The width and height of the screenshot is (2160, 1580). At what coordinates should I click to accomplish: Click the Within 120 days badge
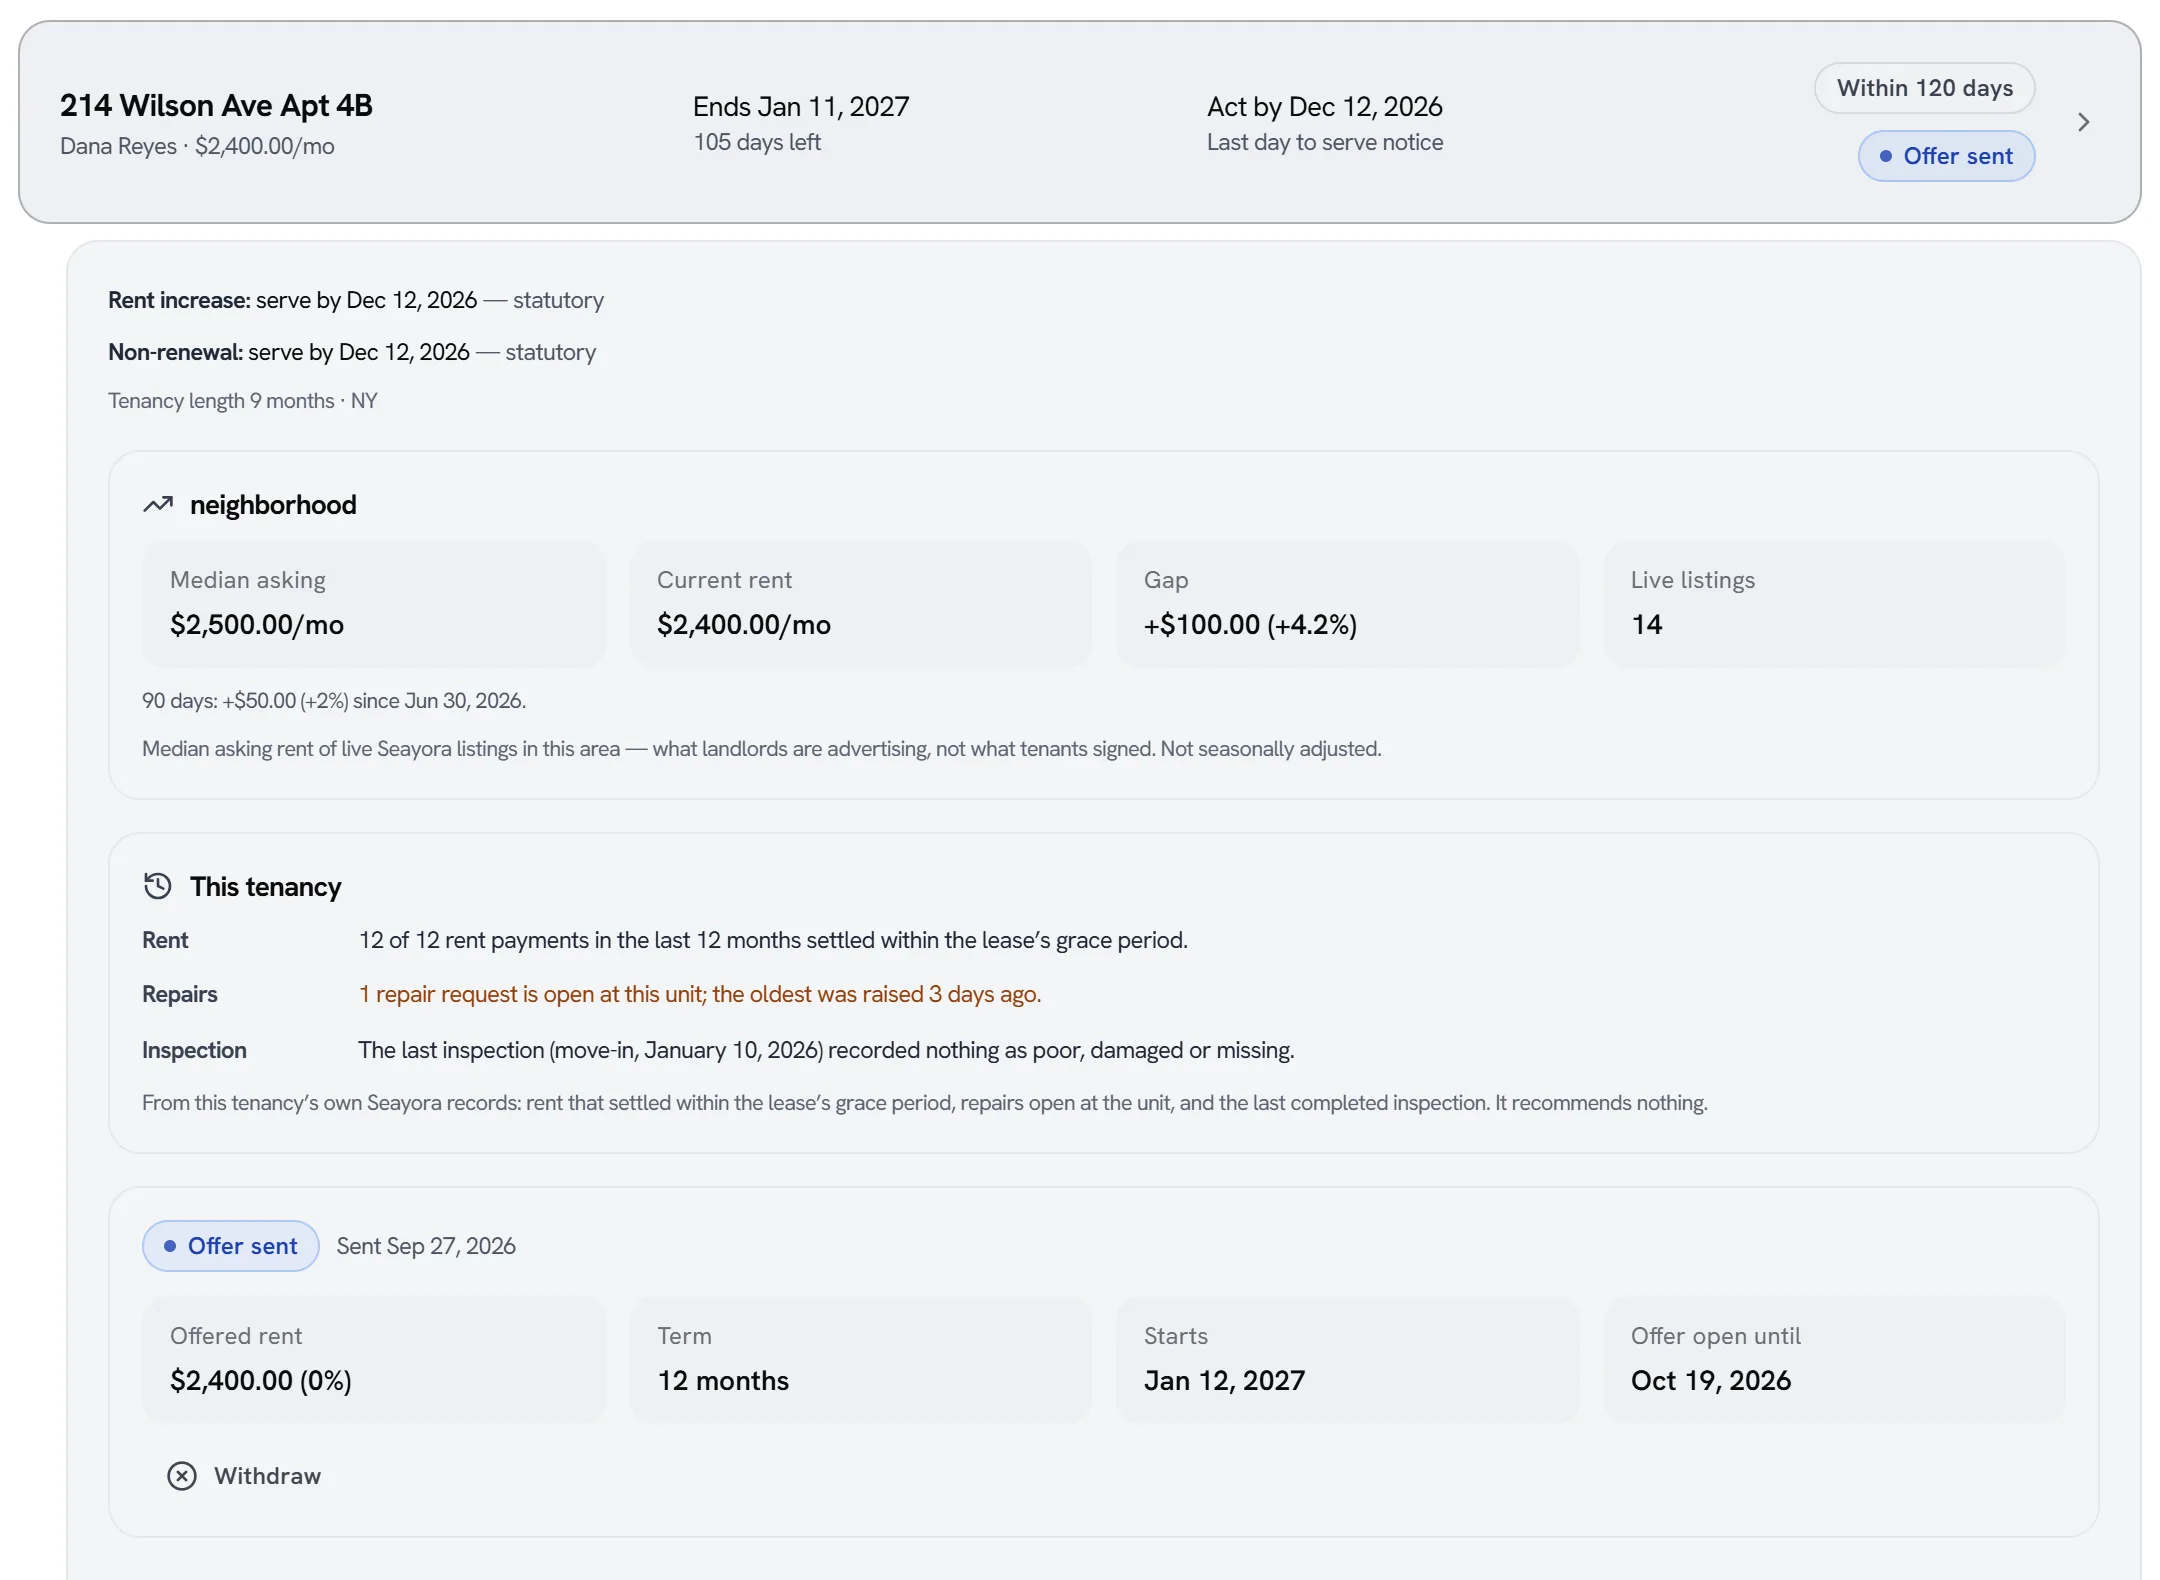1925,88
